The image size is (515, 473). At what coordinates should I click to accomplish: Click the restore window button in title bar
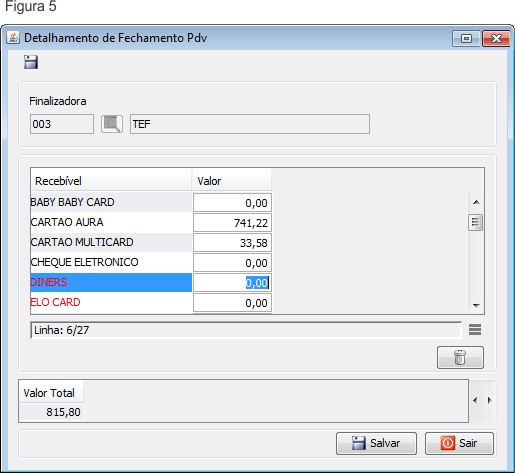(x=466, y=39)
